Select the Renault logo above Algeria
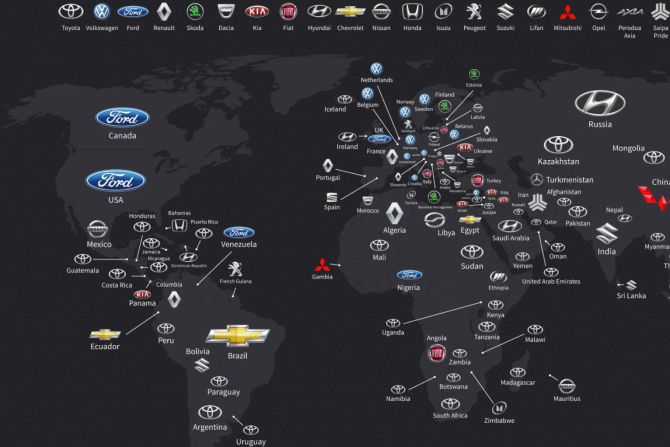This screenshot has height=447, width=670. (394, 213)
